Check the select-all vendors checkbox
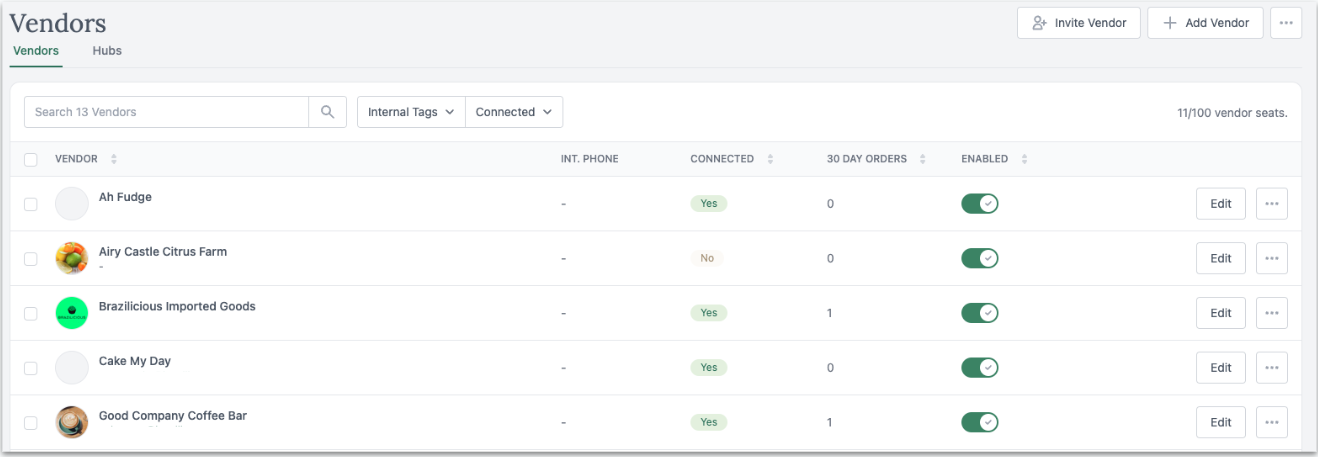The image size is (1318, 457). tap(31, 160)
